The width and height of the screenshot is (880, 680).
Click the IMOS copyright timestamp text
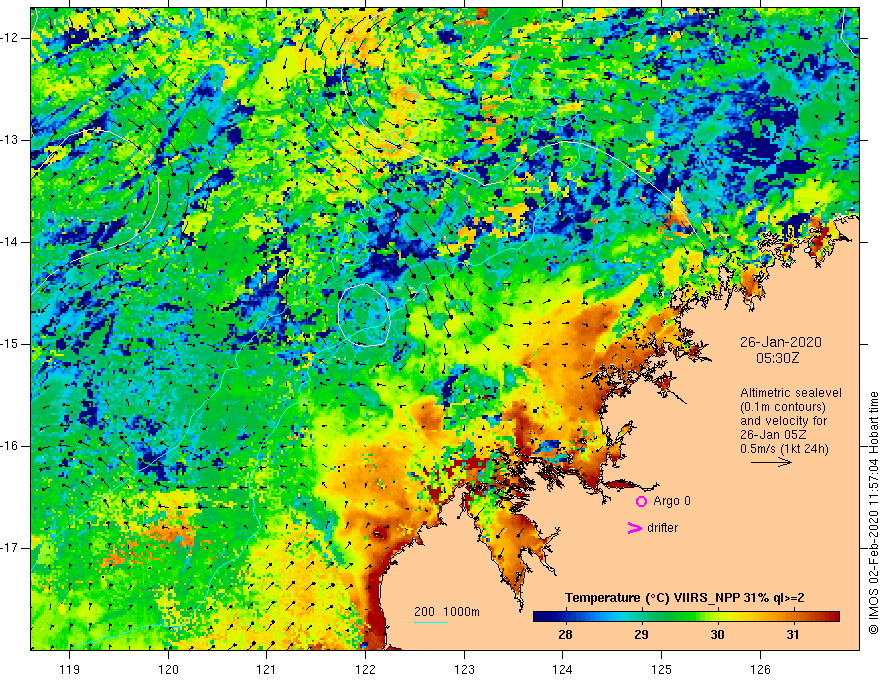click(x=873, y=513)
